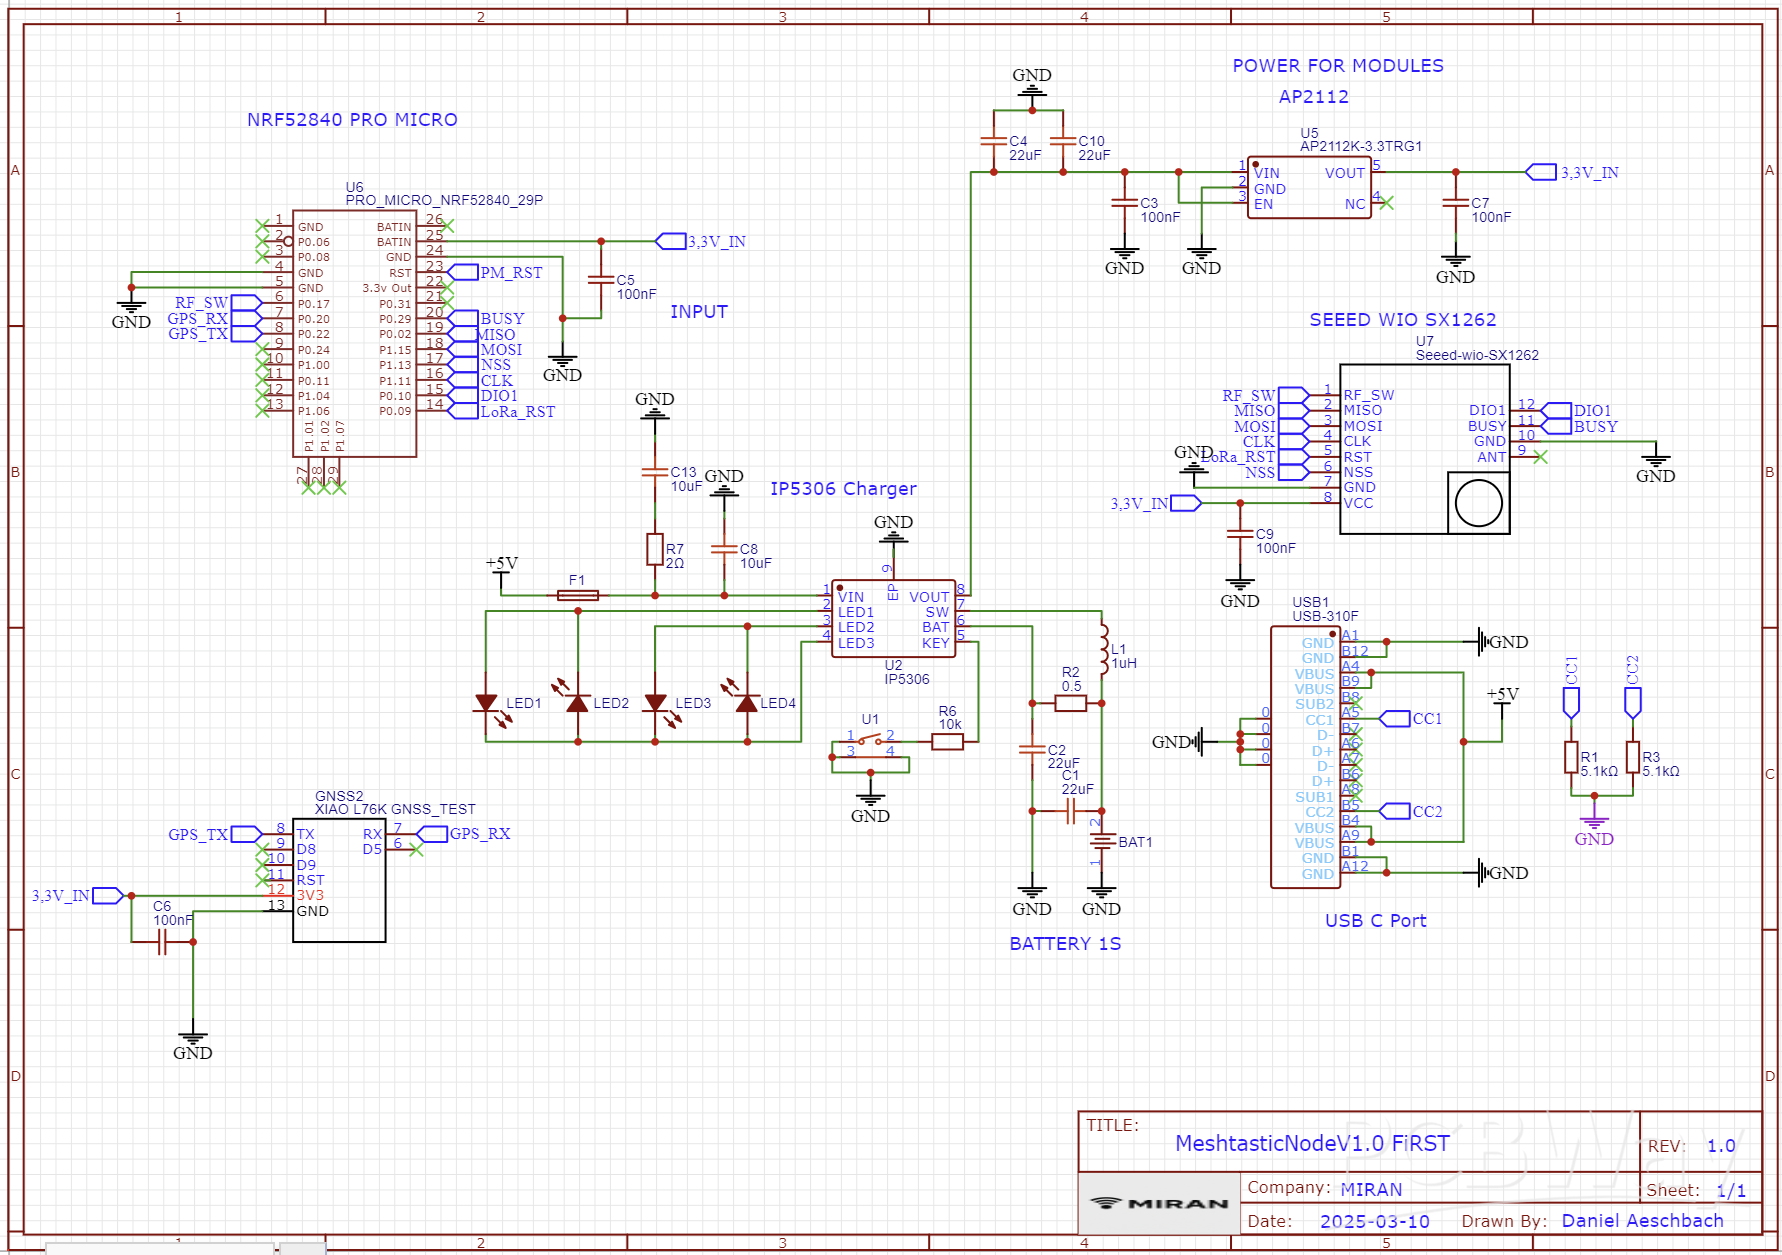Click the XIAO L76K GNSS module body

tap(339, 880)
